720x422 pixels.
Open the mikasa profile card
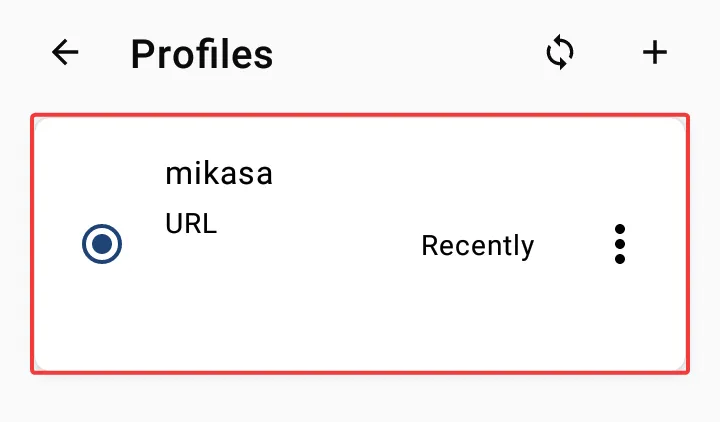(x=360, y=244)
